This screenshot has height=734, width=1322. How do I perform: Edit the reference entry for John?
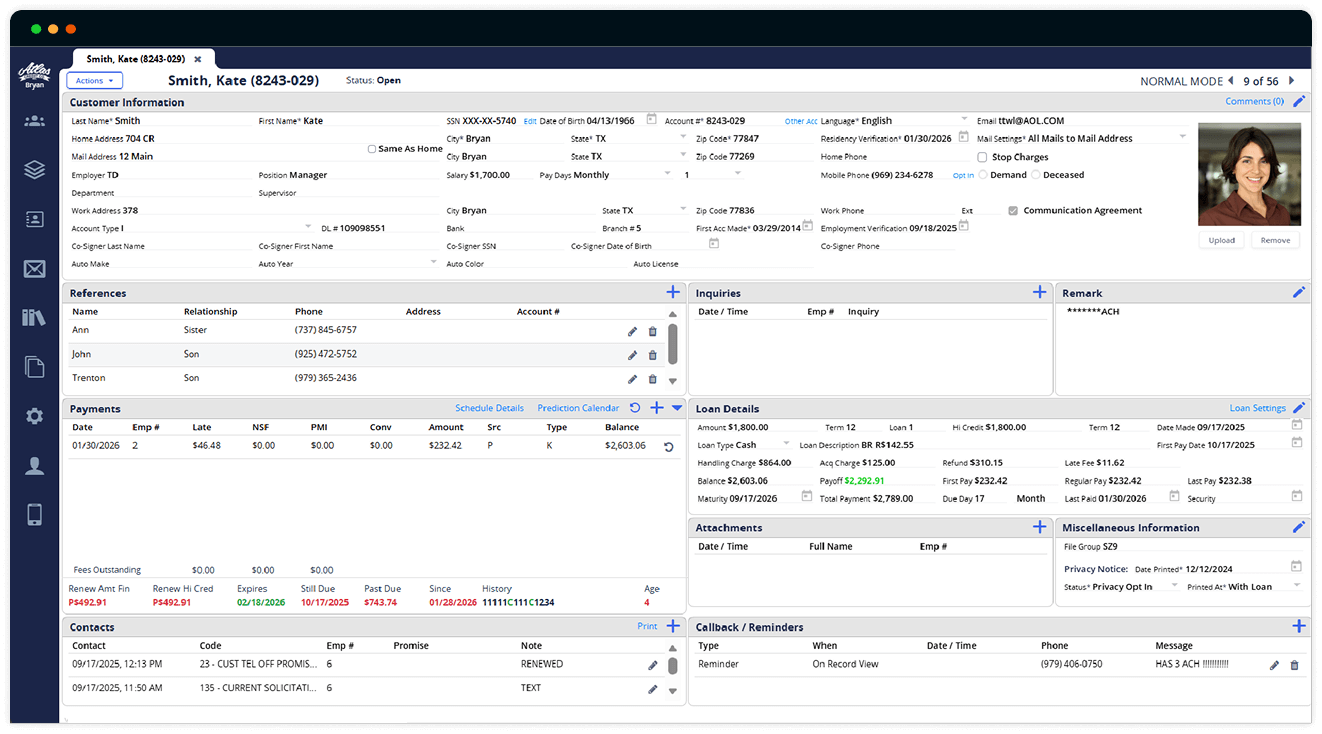point(632,355)
